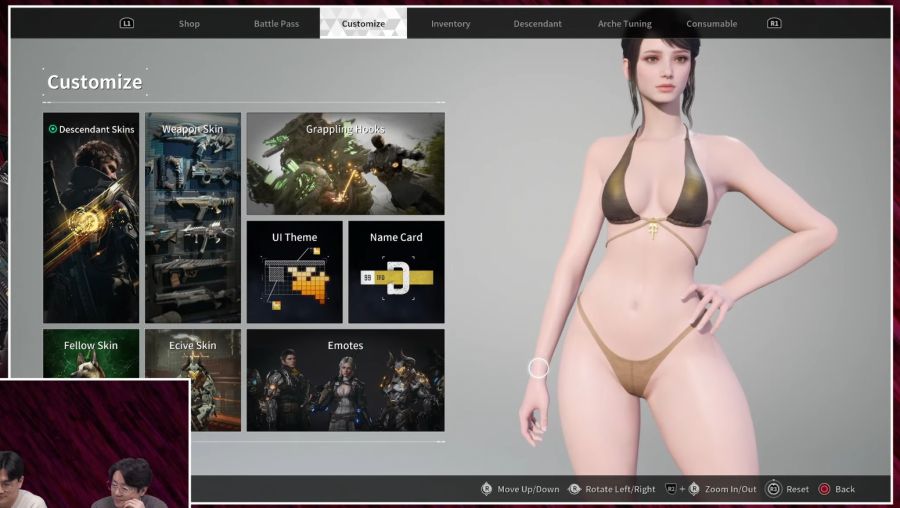
Task: Click the red circle Back icon
Action: pos(824,489)
